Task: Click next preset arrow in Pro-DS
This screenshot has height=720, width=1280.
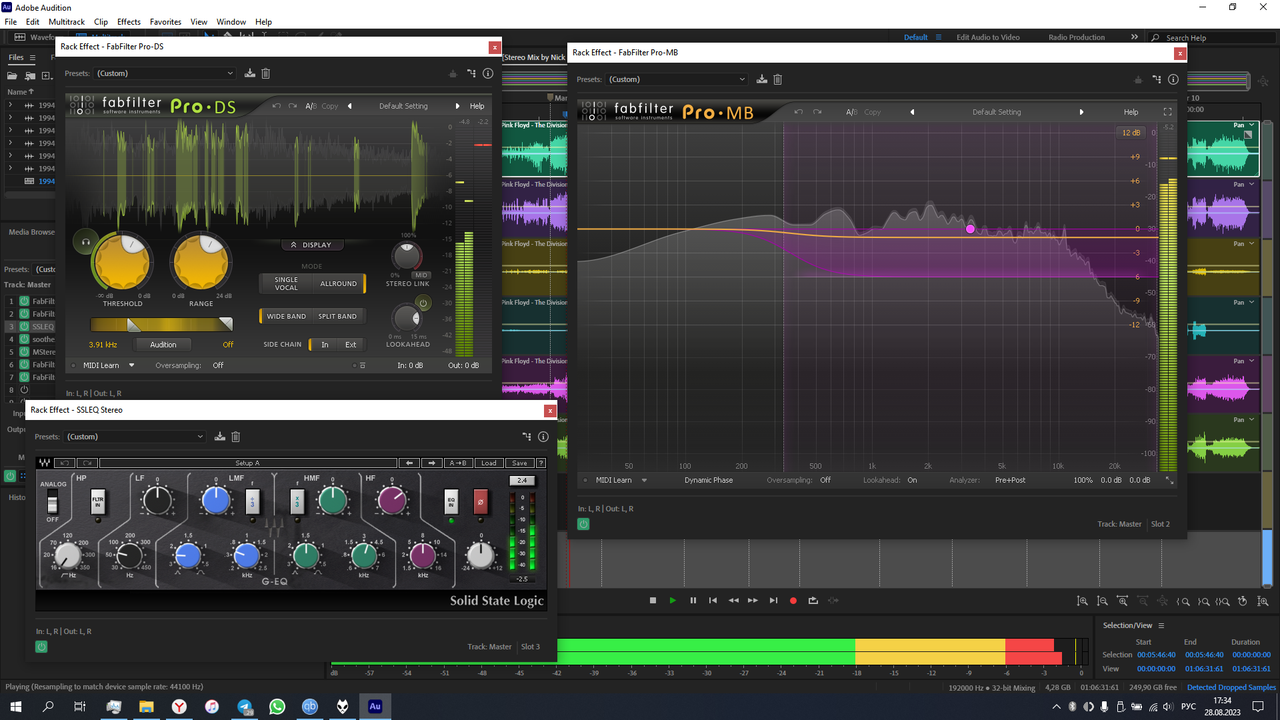Action: 458,106
